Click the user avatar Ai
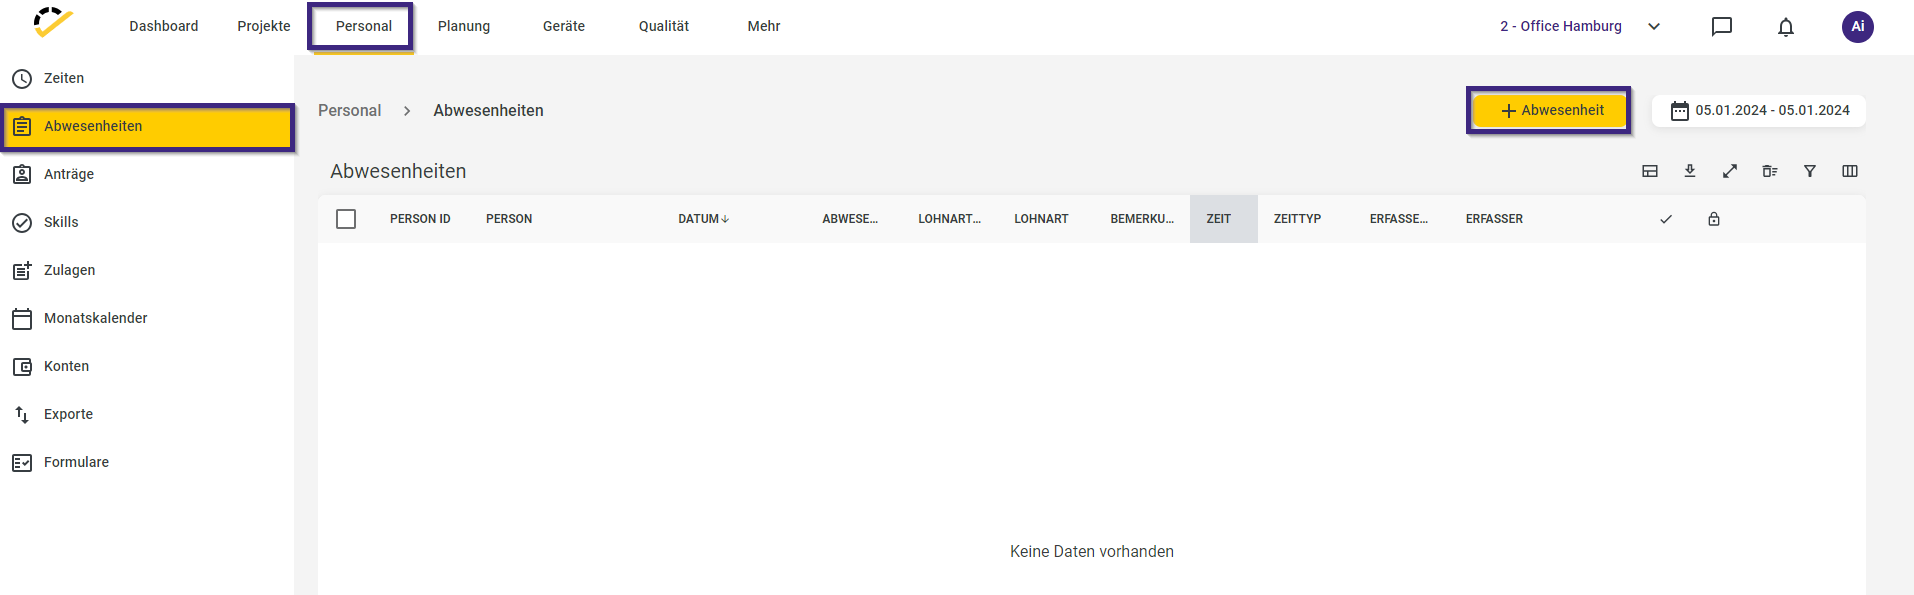 pos(1857,27)
